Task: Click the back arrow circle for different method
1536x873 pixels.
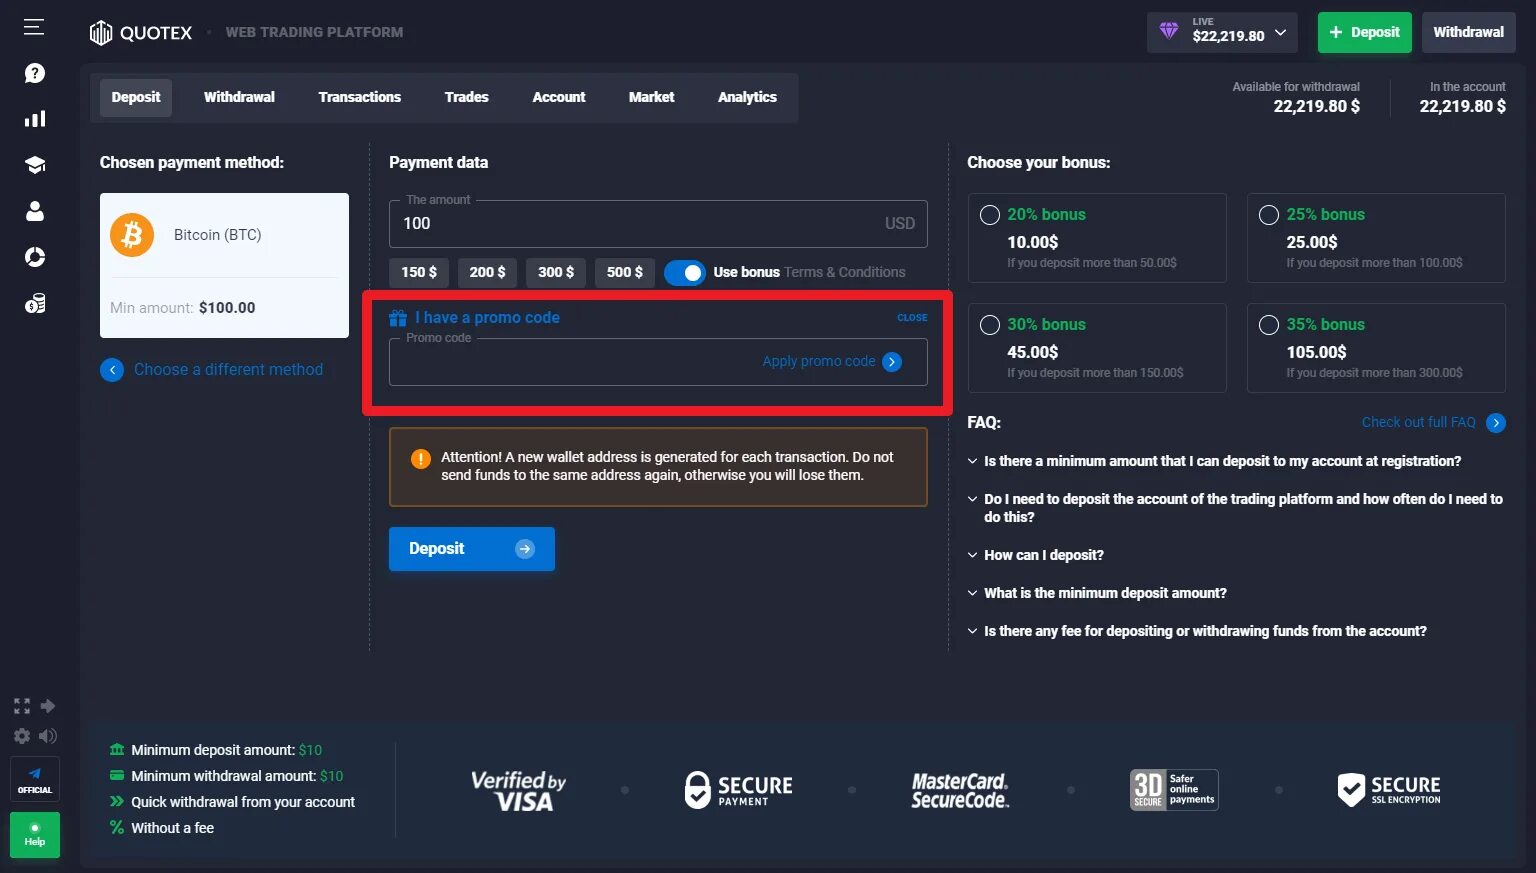Action: (x=112, y=370)
